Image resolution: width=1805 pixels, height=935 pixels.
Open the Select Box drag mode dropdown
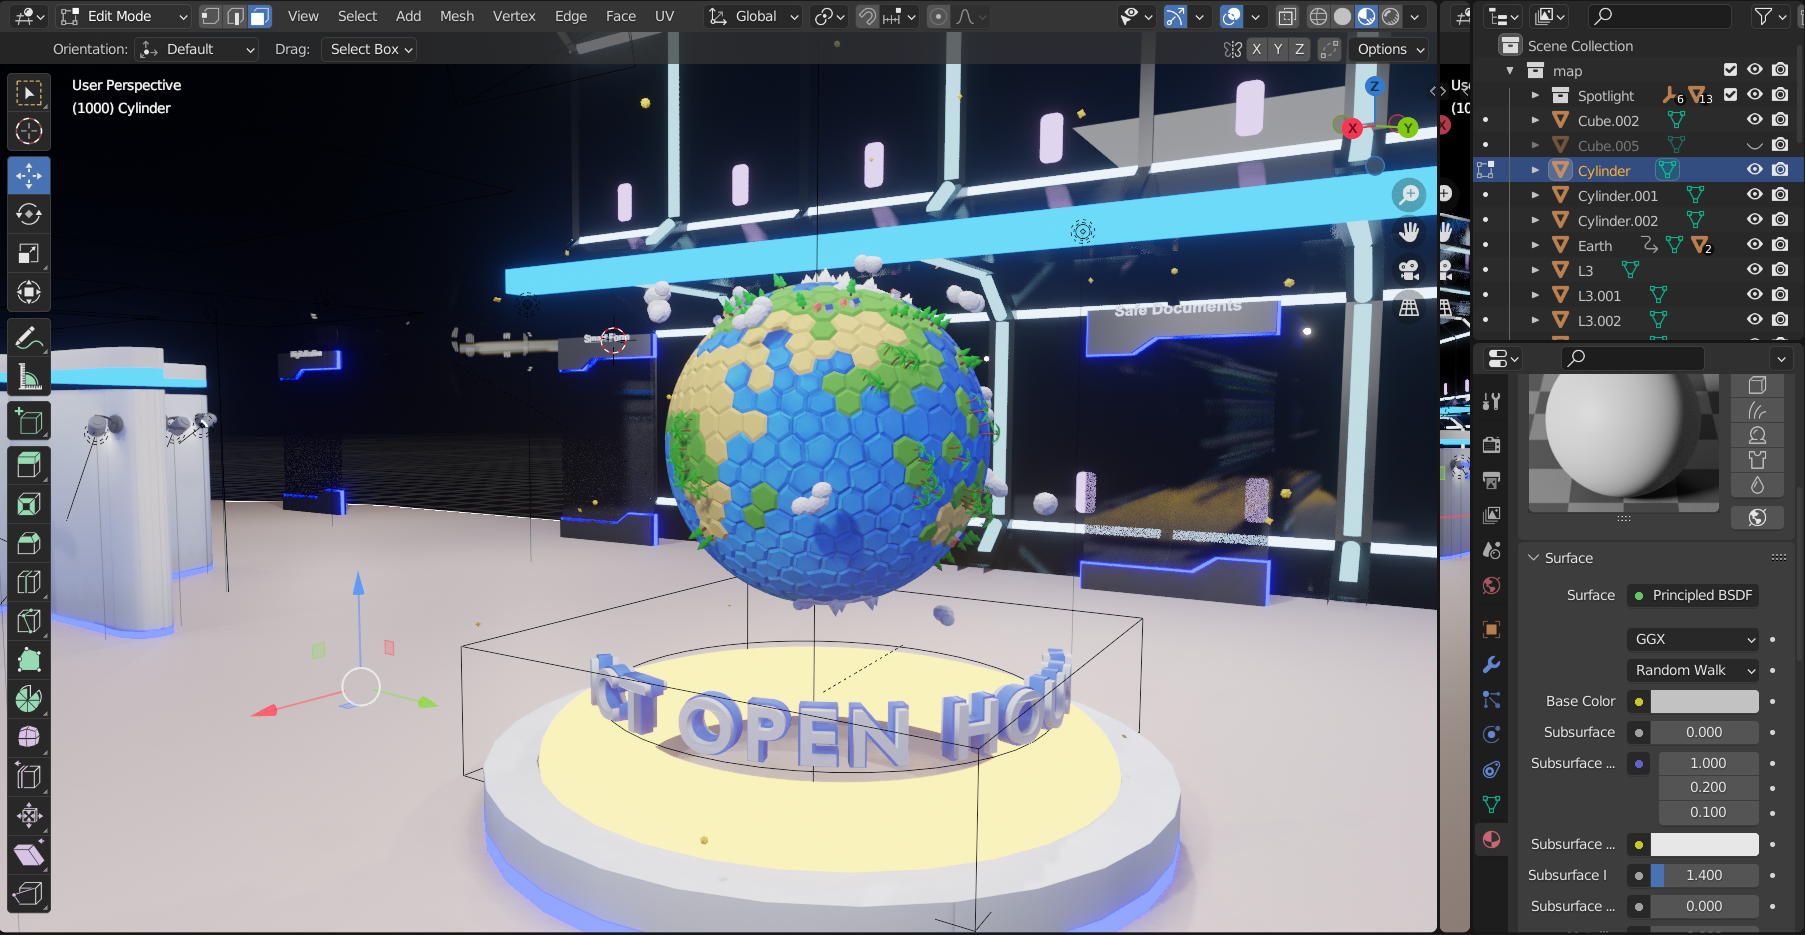[x=368, y=49]
